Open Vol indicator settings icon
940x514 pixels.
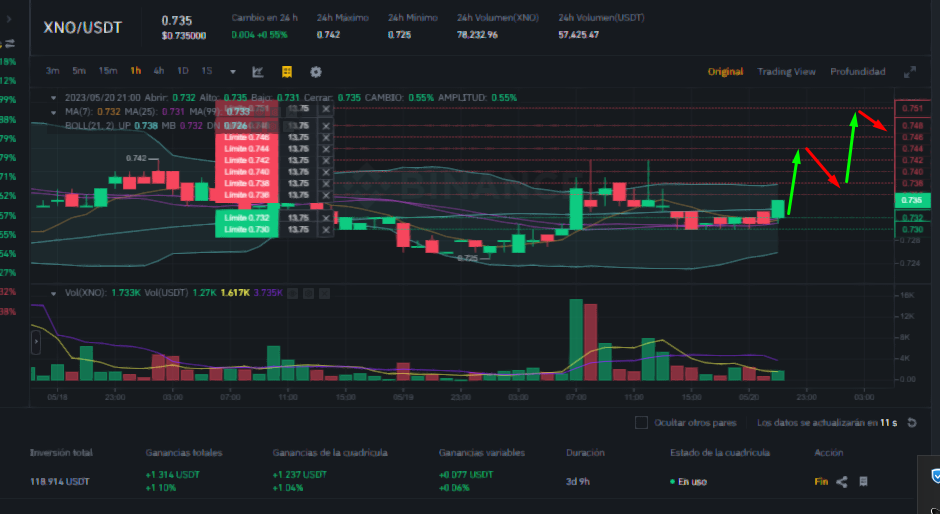[308, 293]
